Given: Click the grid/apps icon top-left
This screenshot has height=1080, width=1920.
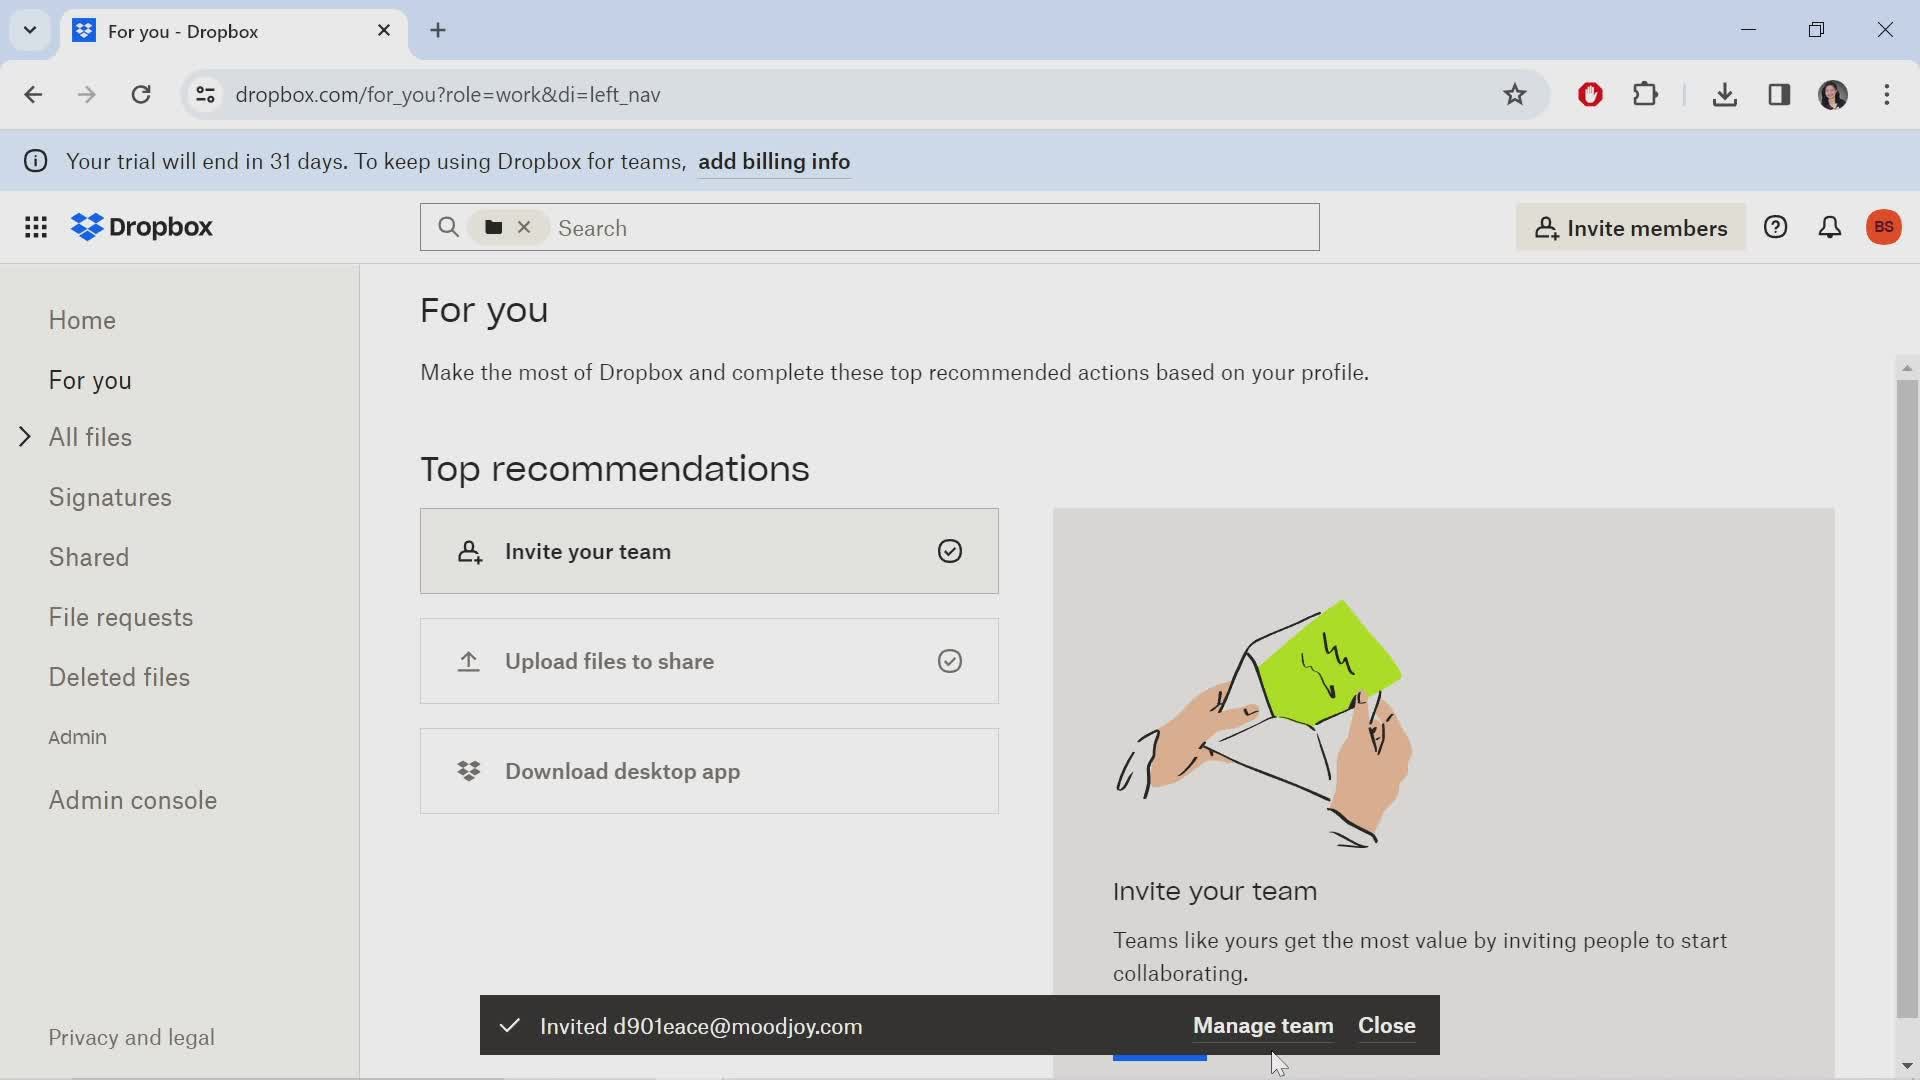Looking at the screenshot, I should pos(36,227).
